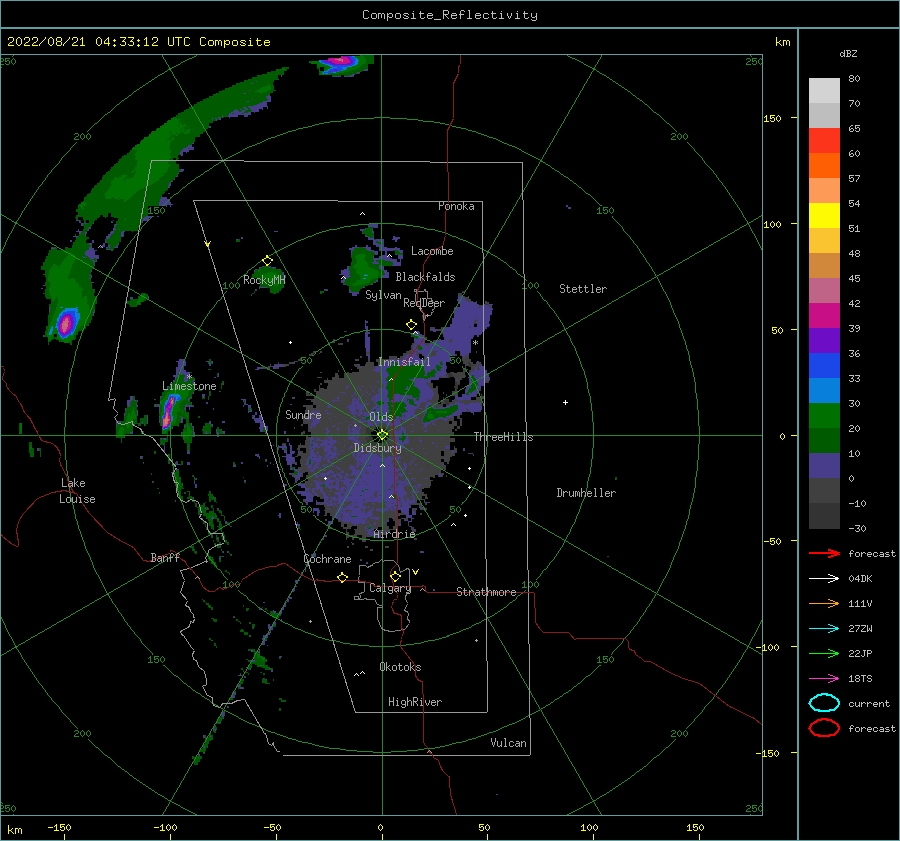This screenshot has height=841, width=900.
Task: Select the blue 33-36 dBZ swatch
Action: (824, 366)
